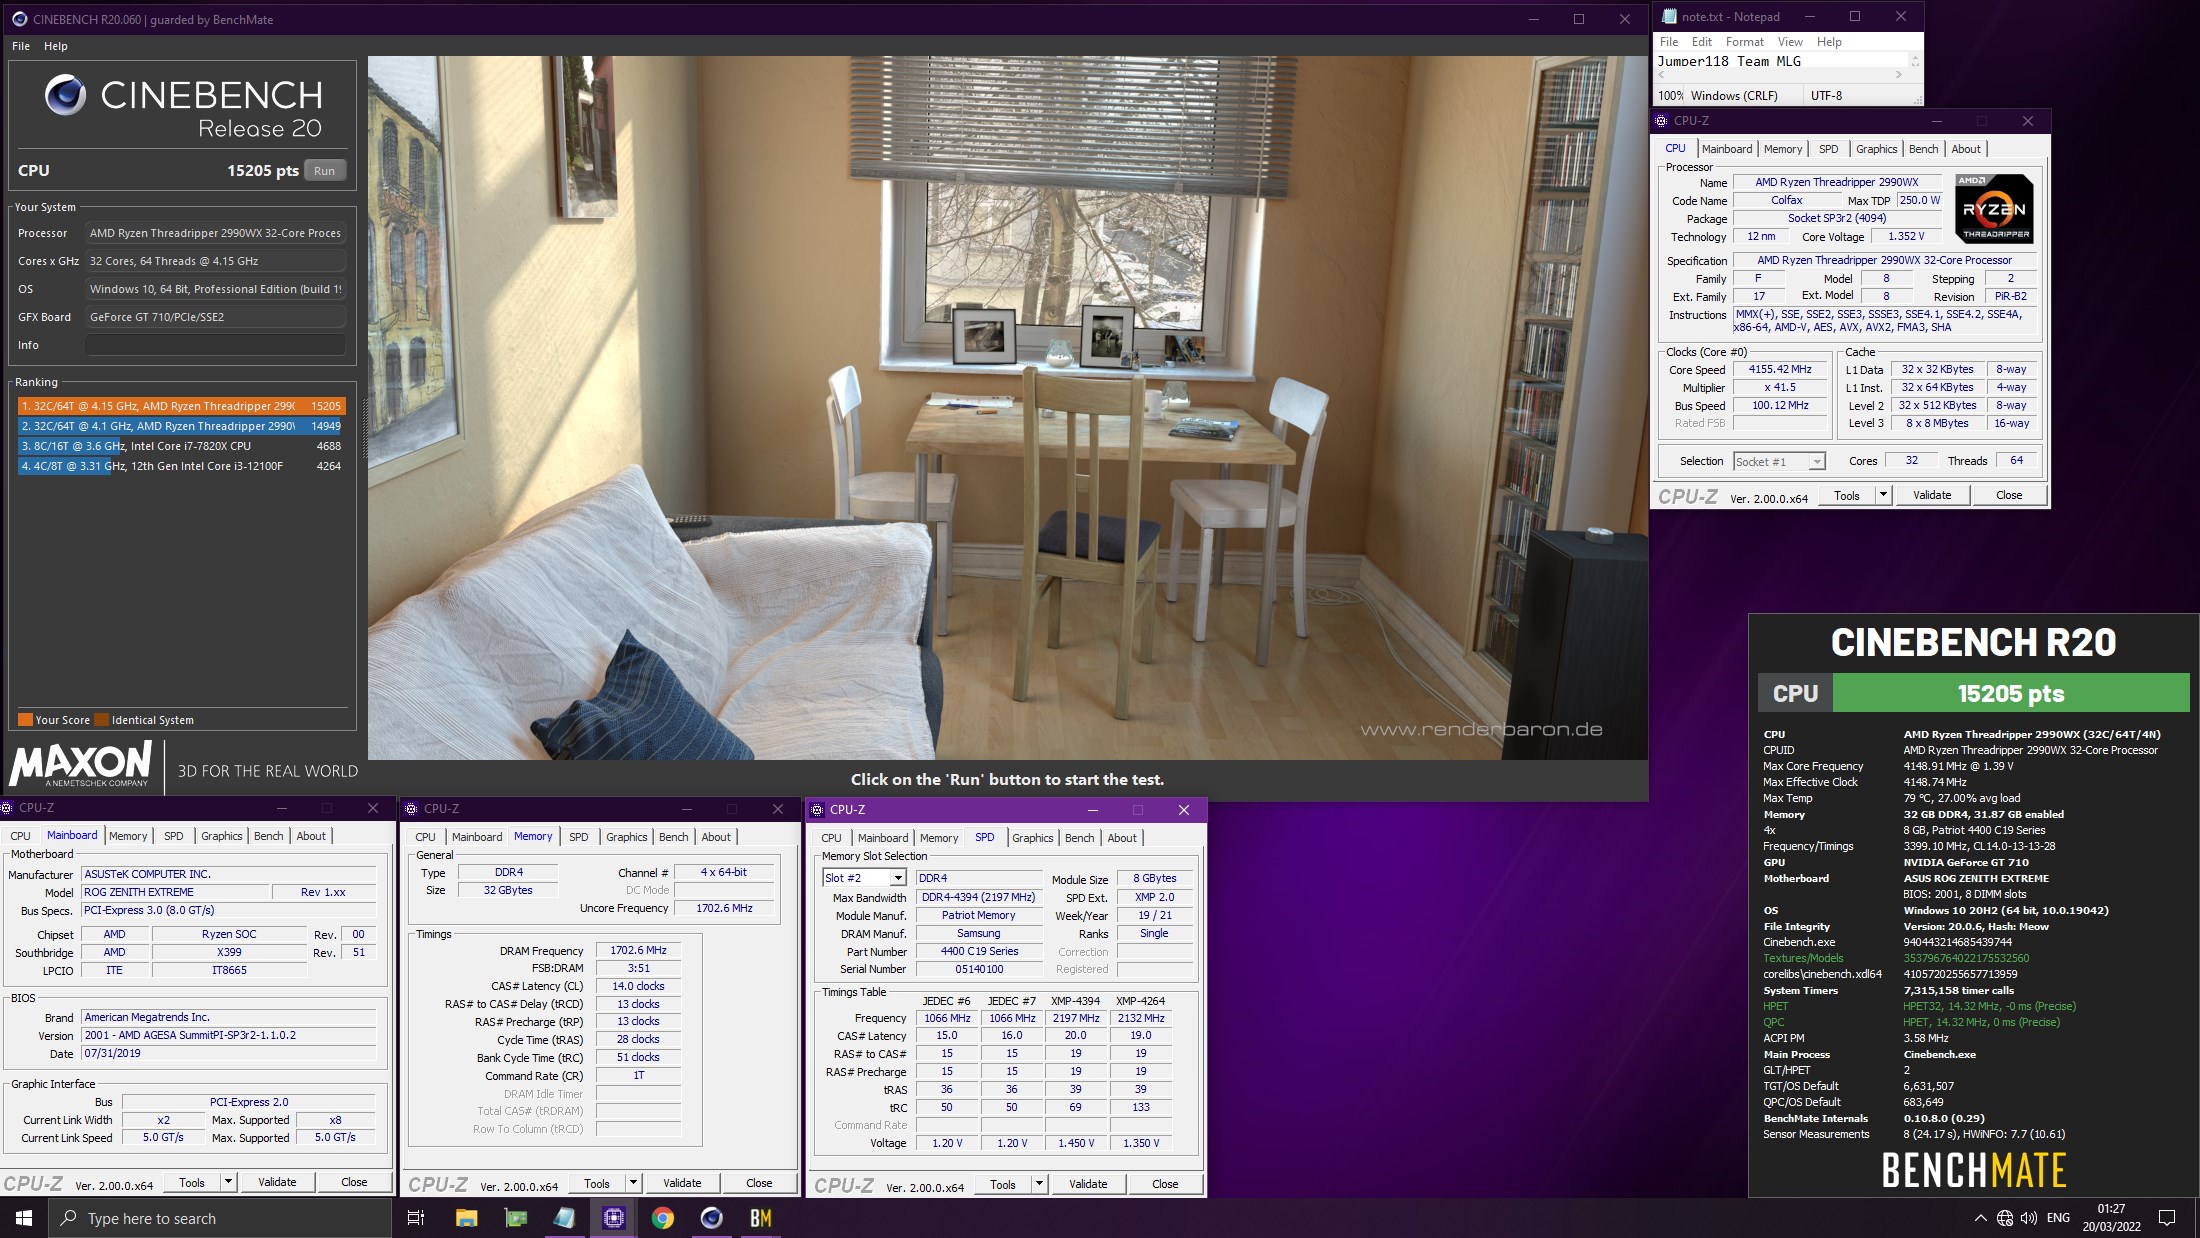2200x1238 pixels.
Task: Open Task View from the taskbar
Action: [x=416, y=1218]
